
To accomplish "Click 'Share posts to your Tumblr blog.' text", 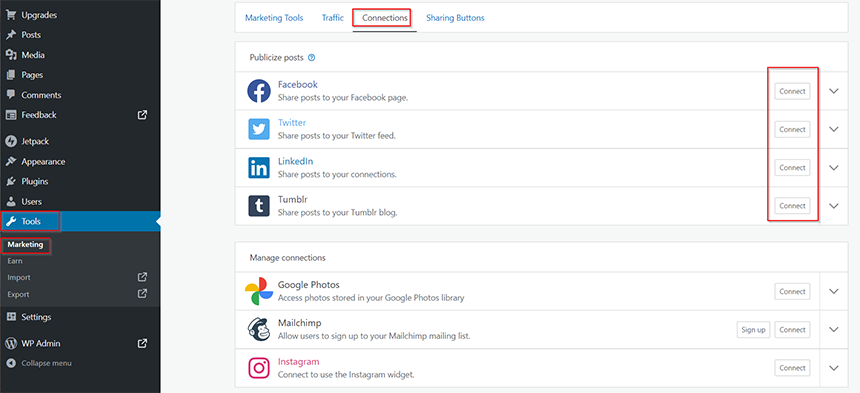I will [337, 212].
